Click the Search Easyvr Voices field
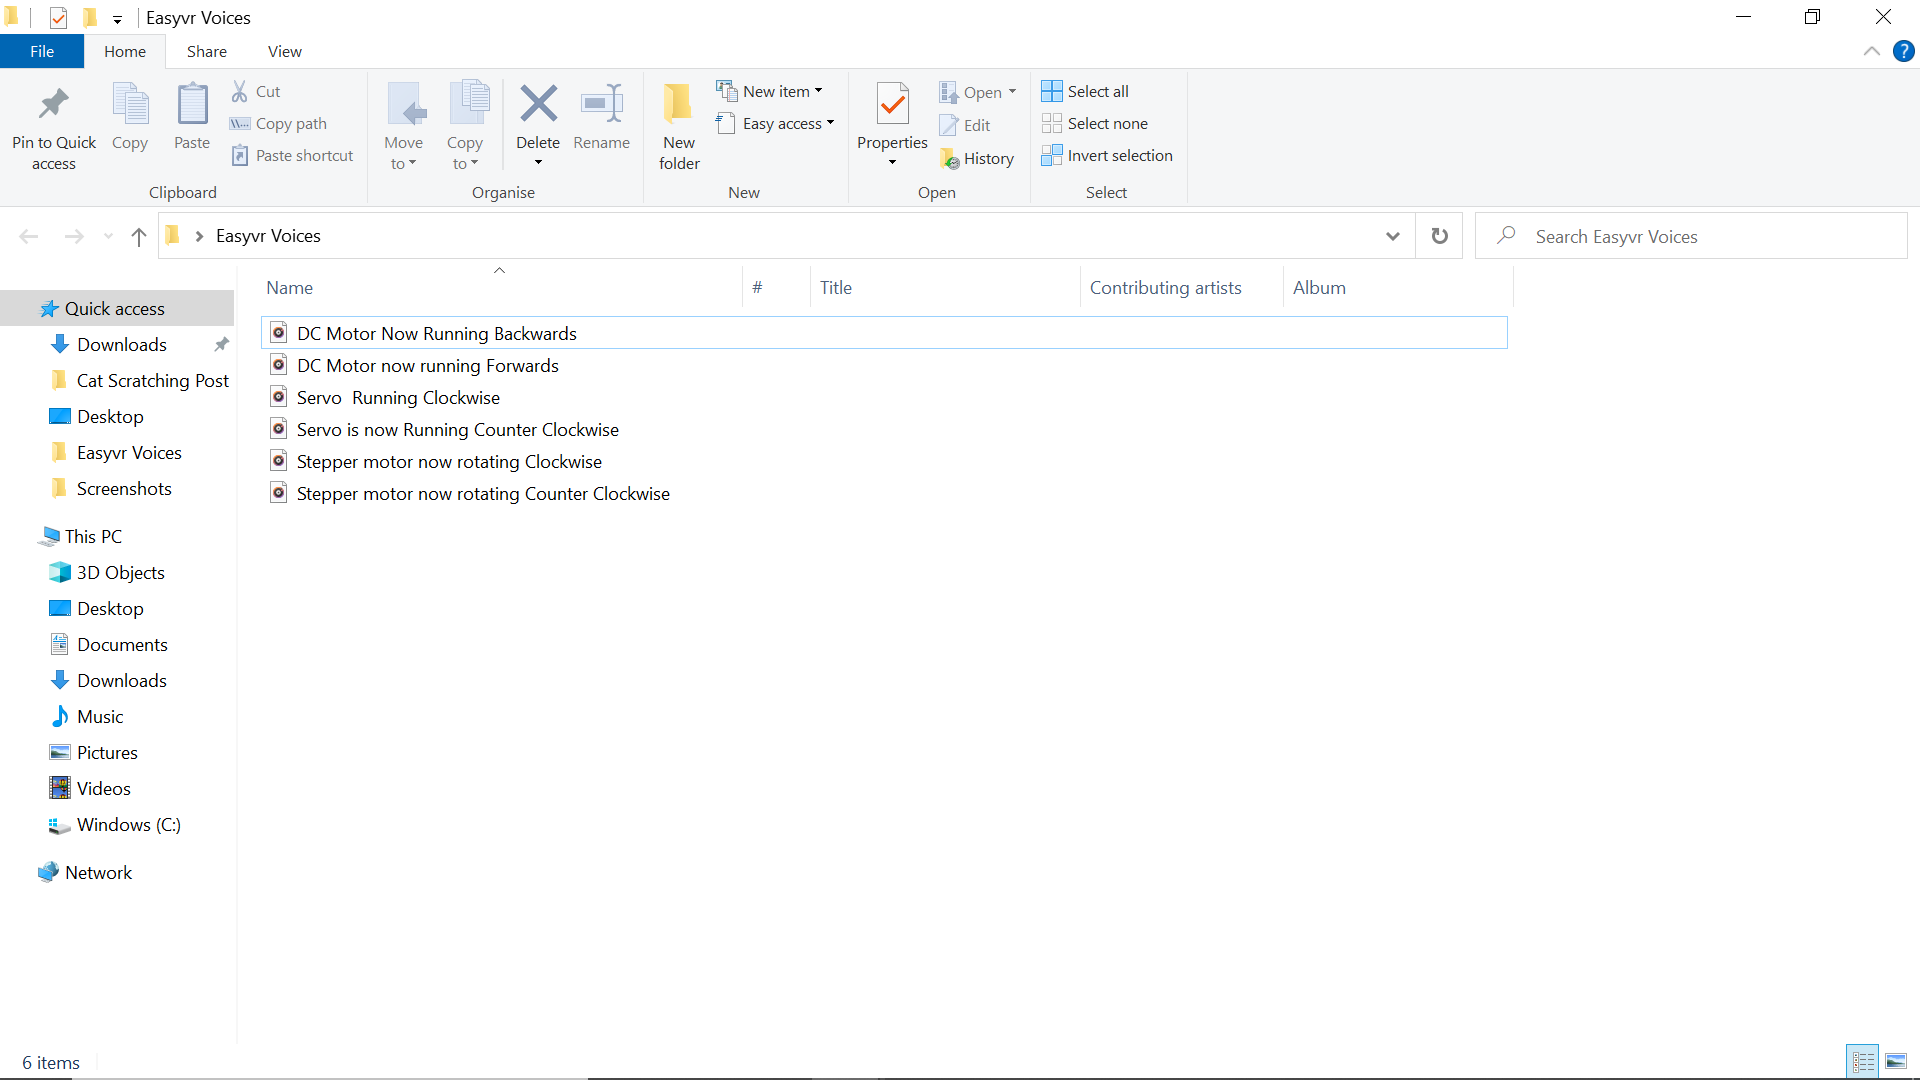 click(x=1700, y=236)
